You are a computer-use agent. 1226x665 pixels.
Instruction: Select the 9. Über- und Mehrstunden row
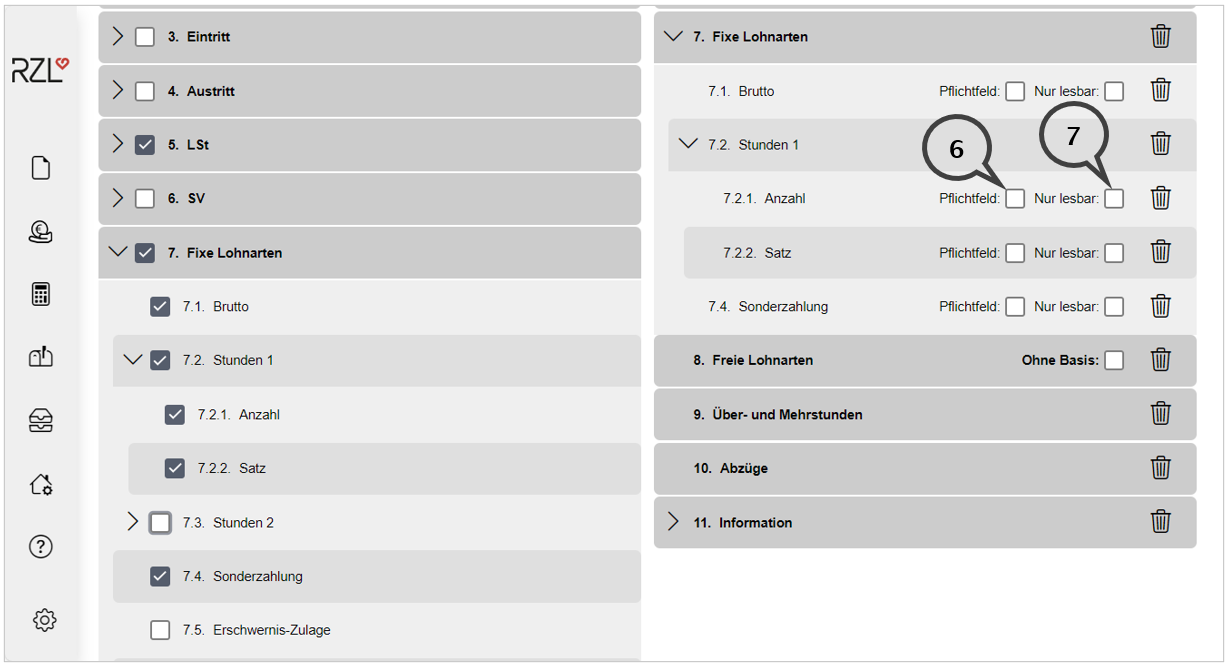[x=778, y=414]
